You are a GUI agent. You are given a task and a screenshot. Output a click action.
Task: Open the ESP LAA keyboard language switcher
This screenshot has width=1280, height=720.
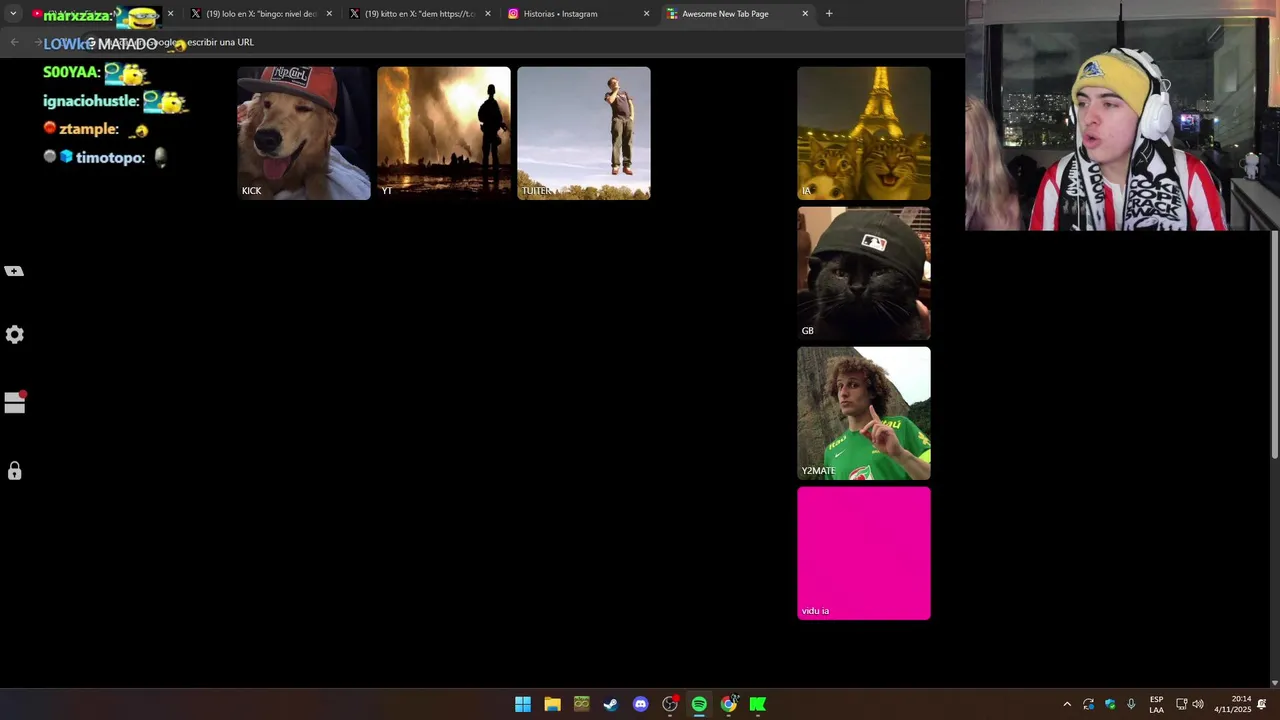tap(1156, 704)
